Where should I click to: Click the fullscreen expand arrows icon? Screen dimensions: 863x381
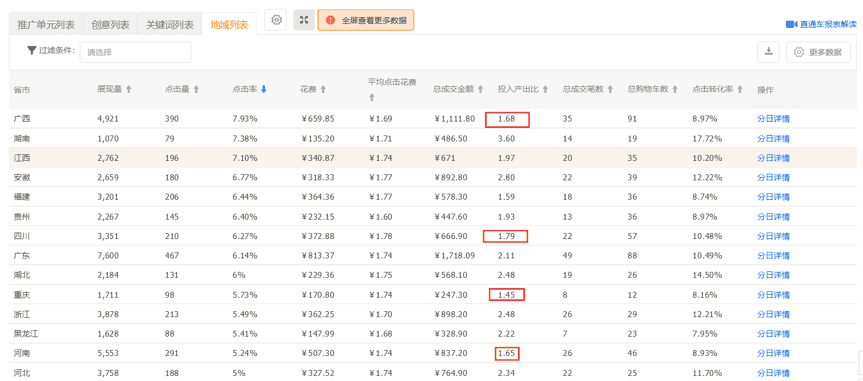[x=304, y=20]
